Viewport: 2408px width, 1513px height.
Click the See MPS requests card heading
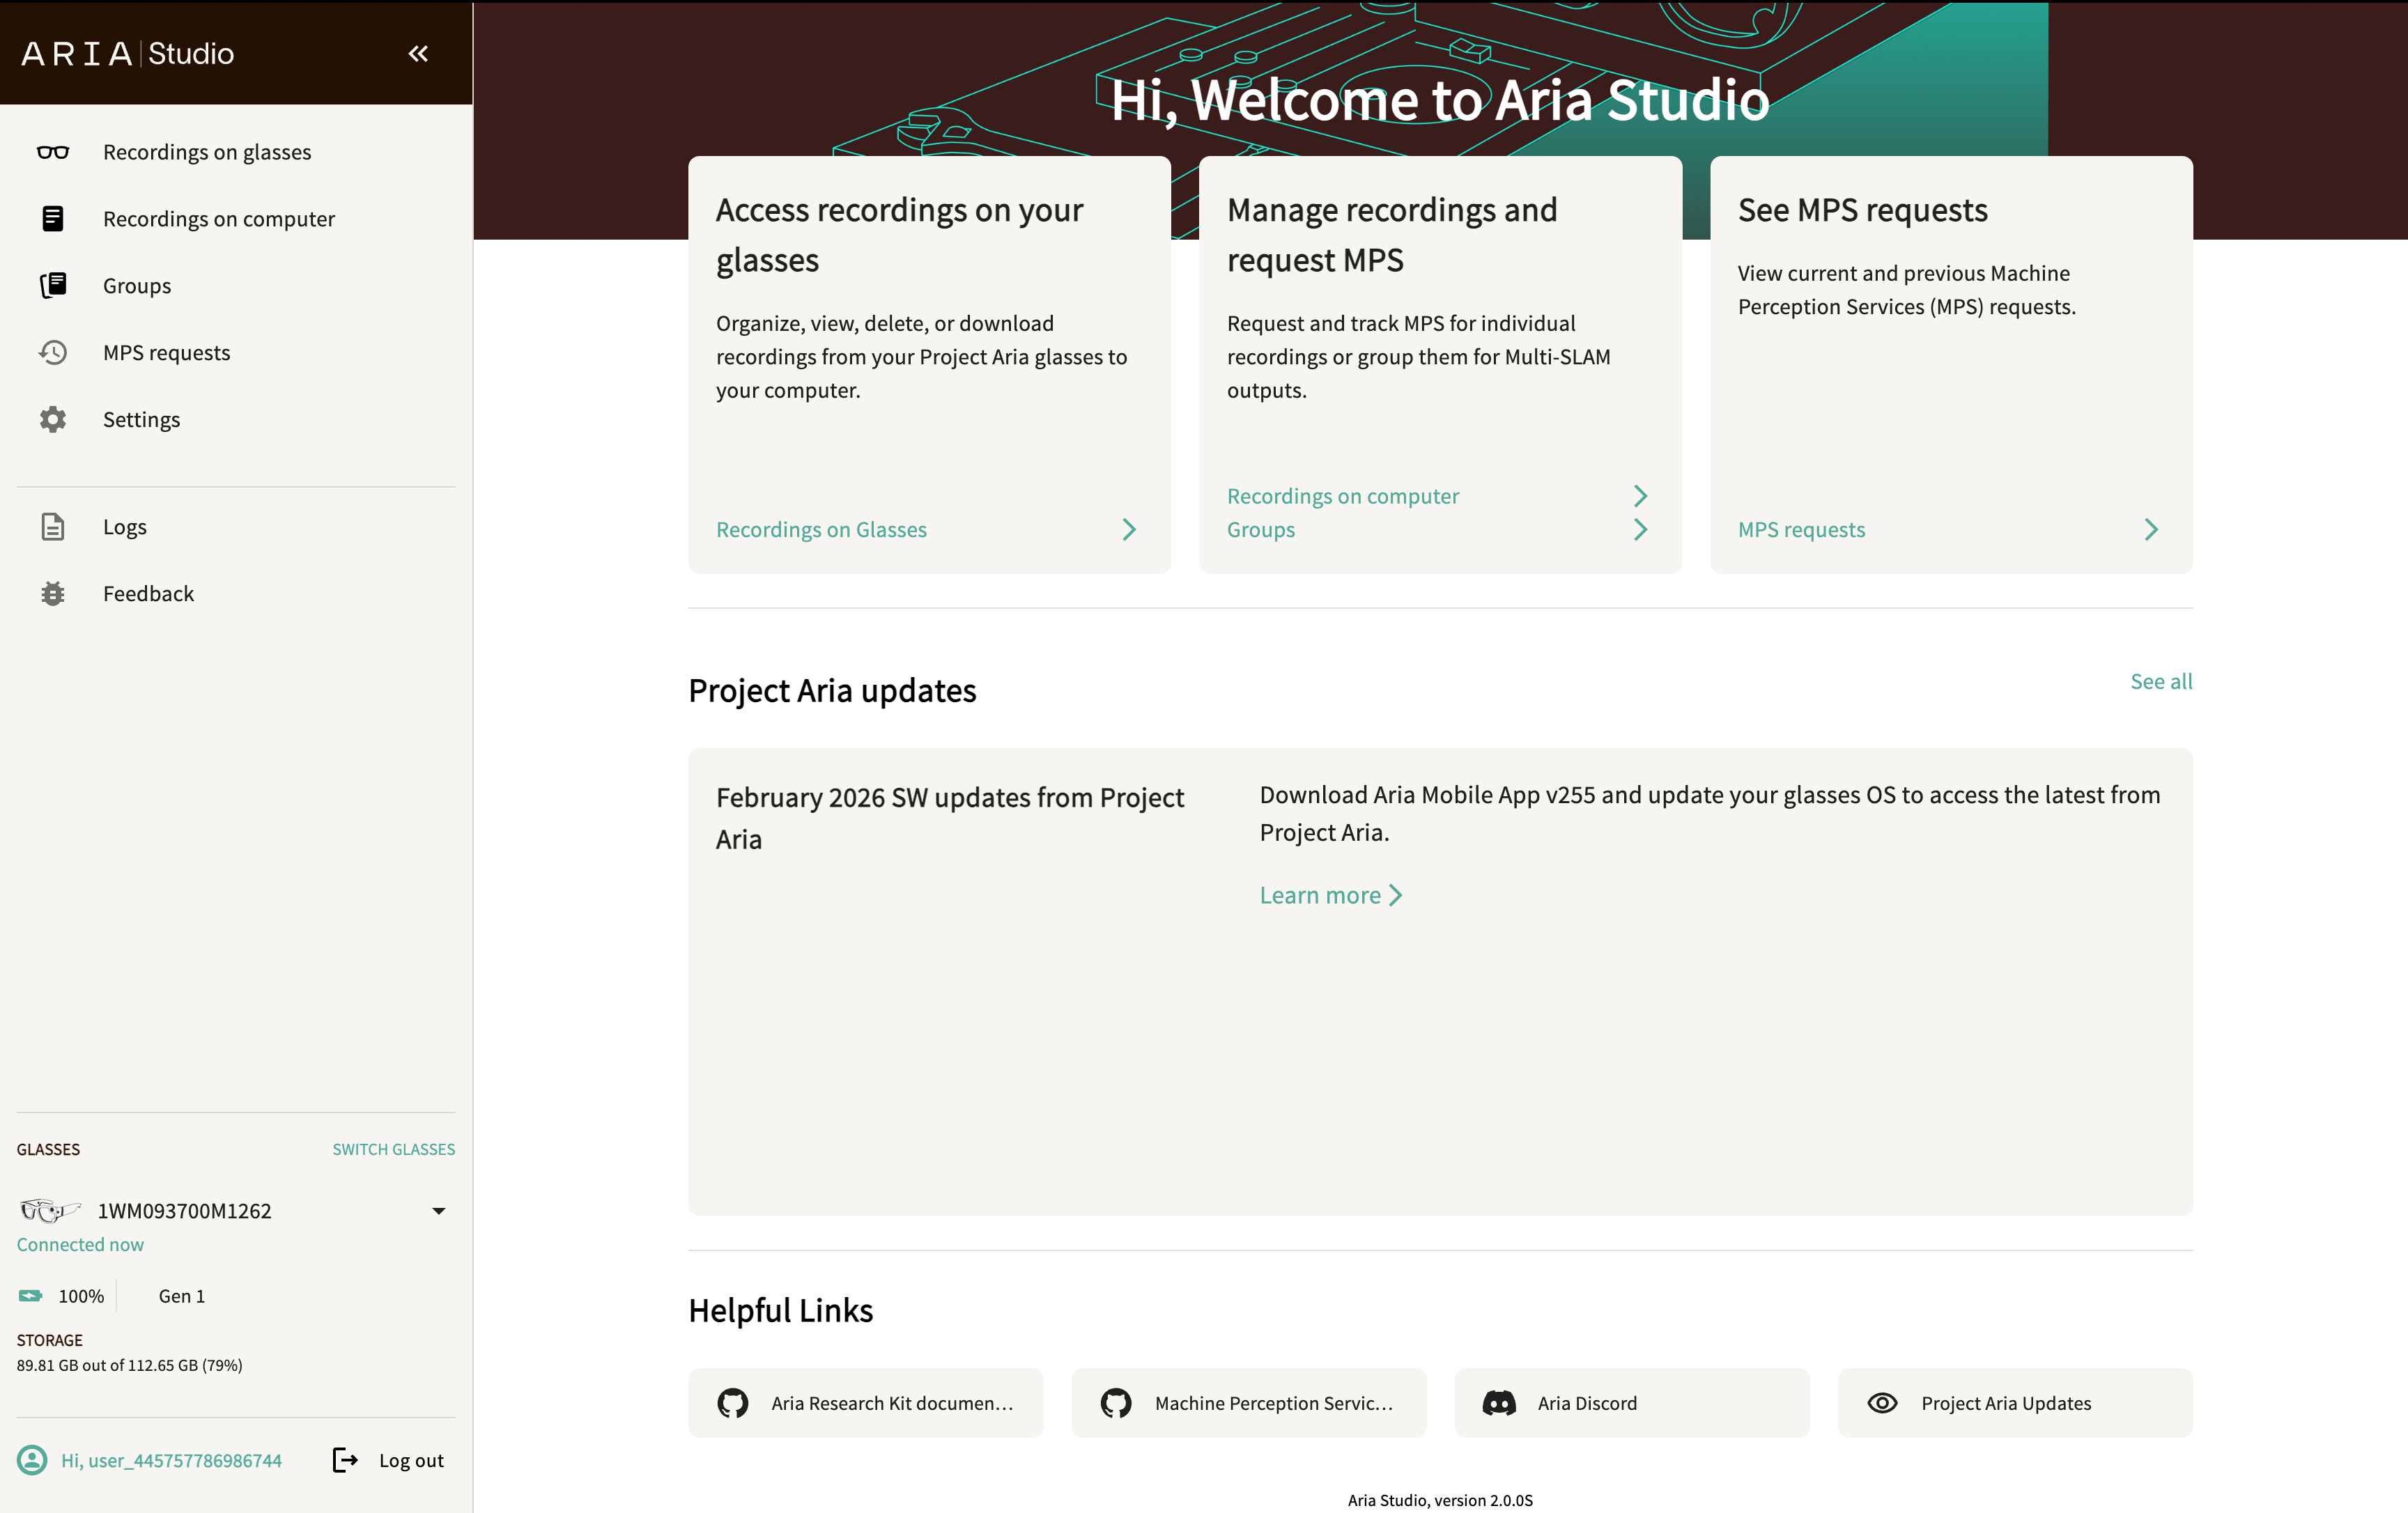pos(1862,210)
